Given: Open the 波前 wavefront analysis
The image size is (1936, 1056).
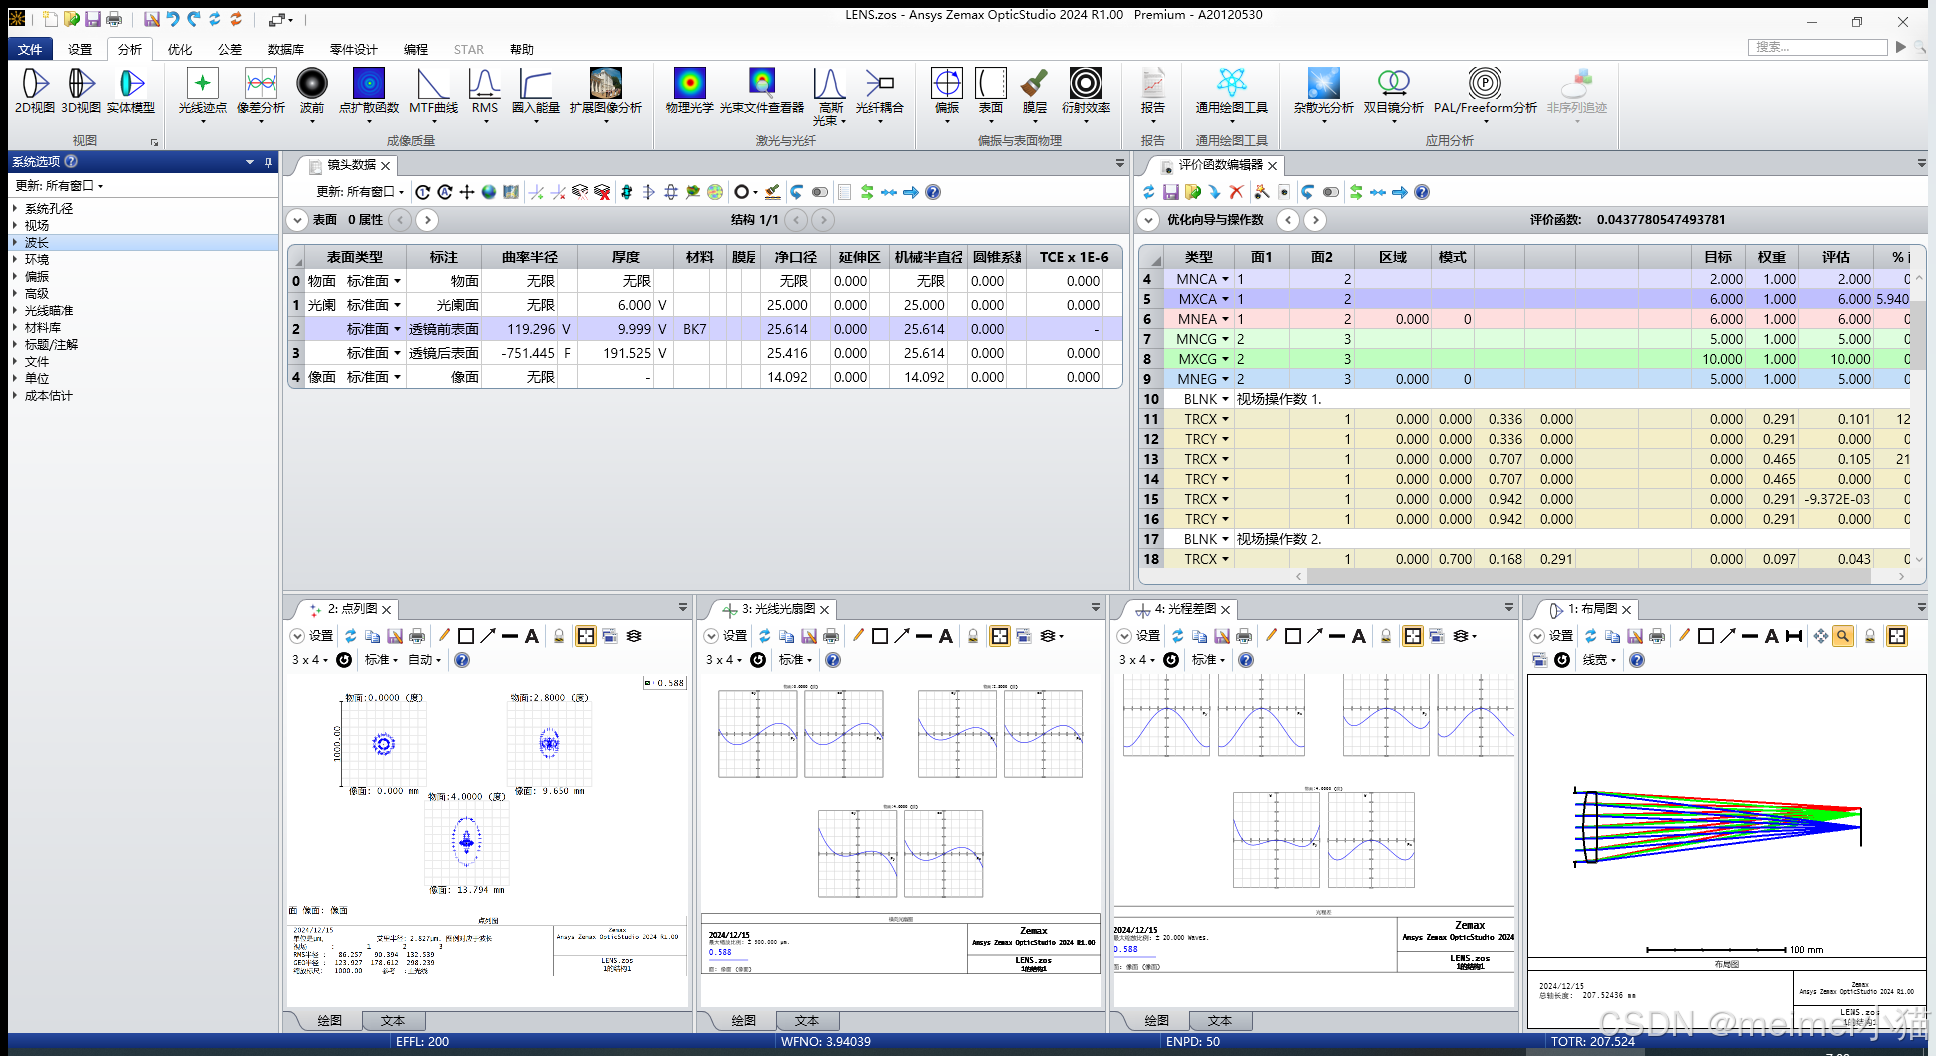Looking at the screenshot, I should tap(312, 95).
